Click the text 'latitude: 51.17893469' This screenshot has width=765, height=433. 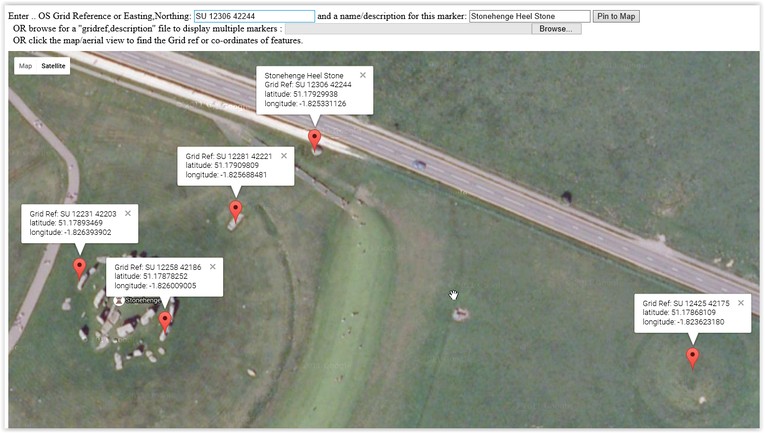tap(66, 222)
